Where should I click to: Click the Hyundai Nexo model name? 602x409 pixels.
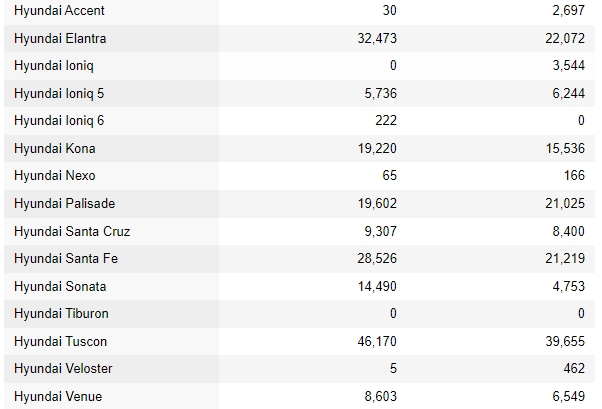point(55,176)
